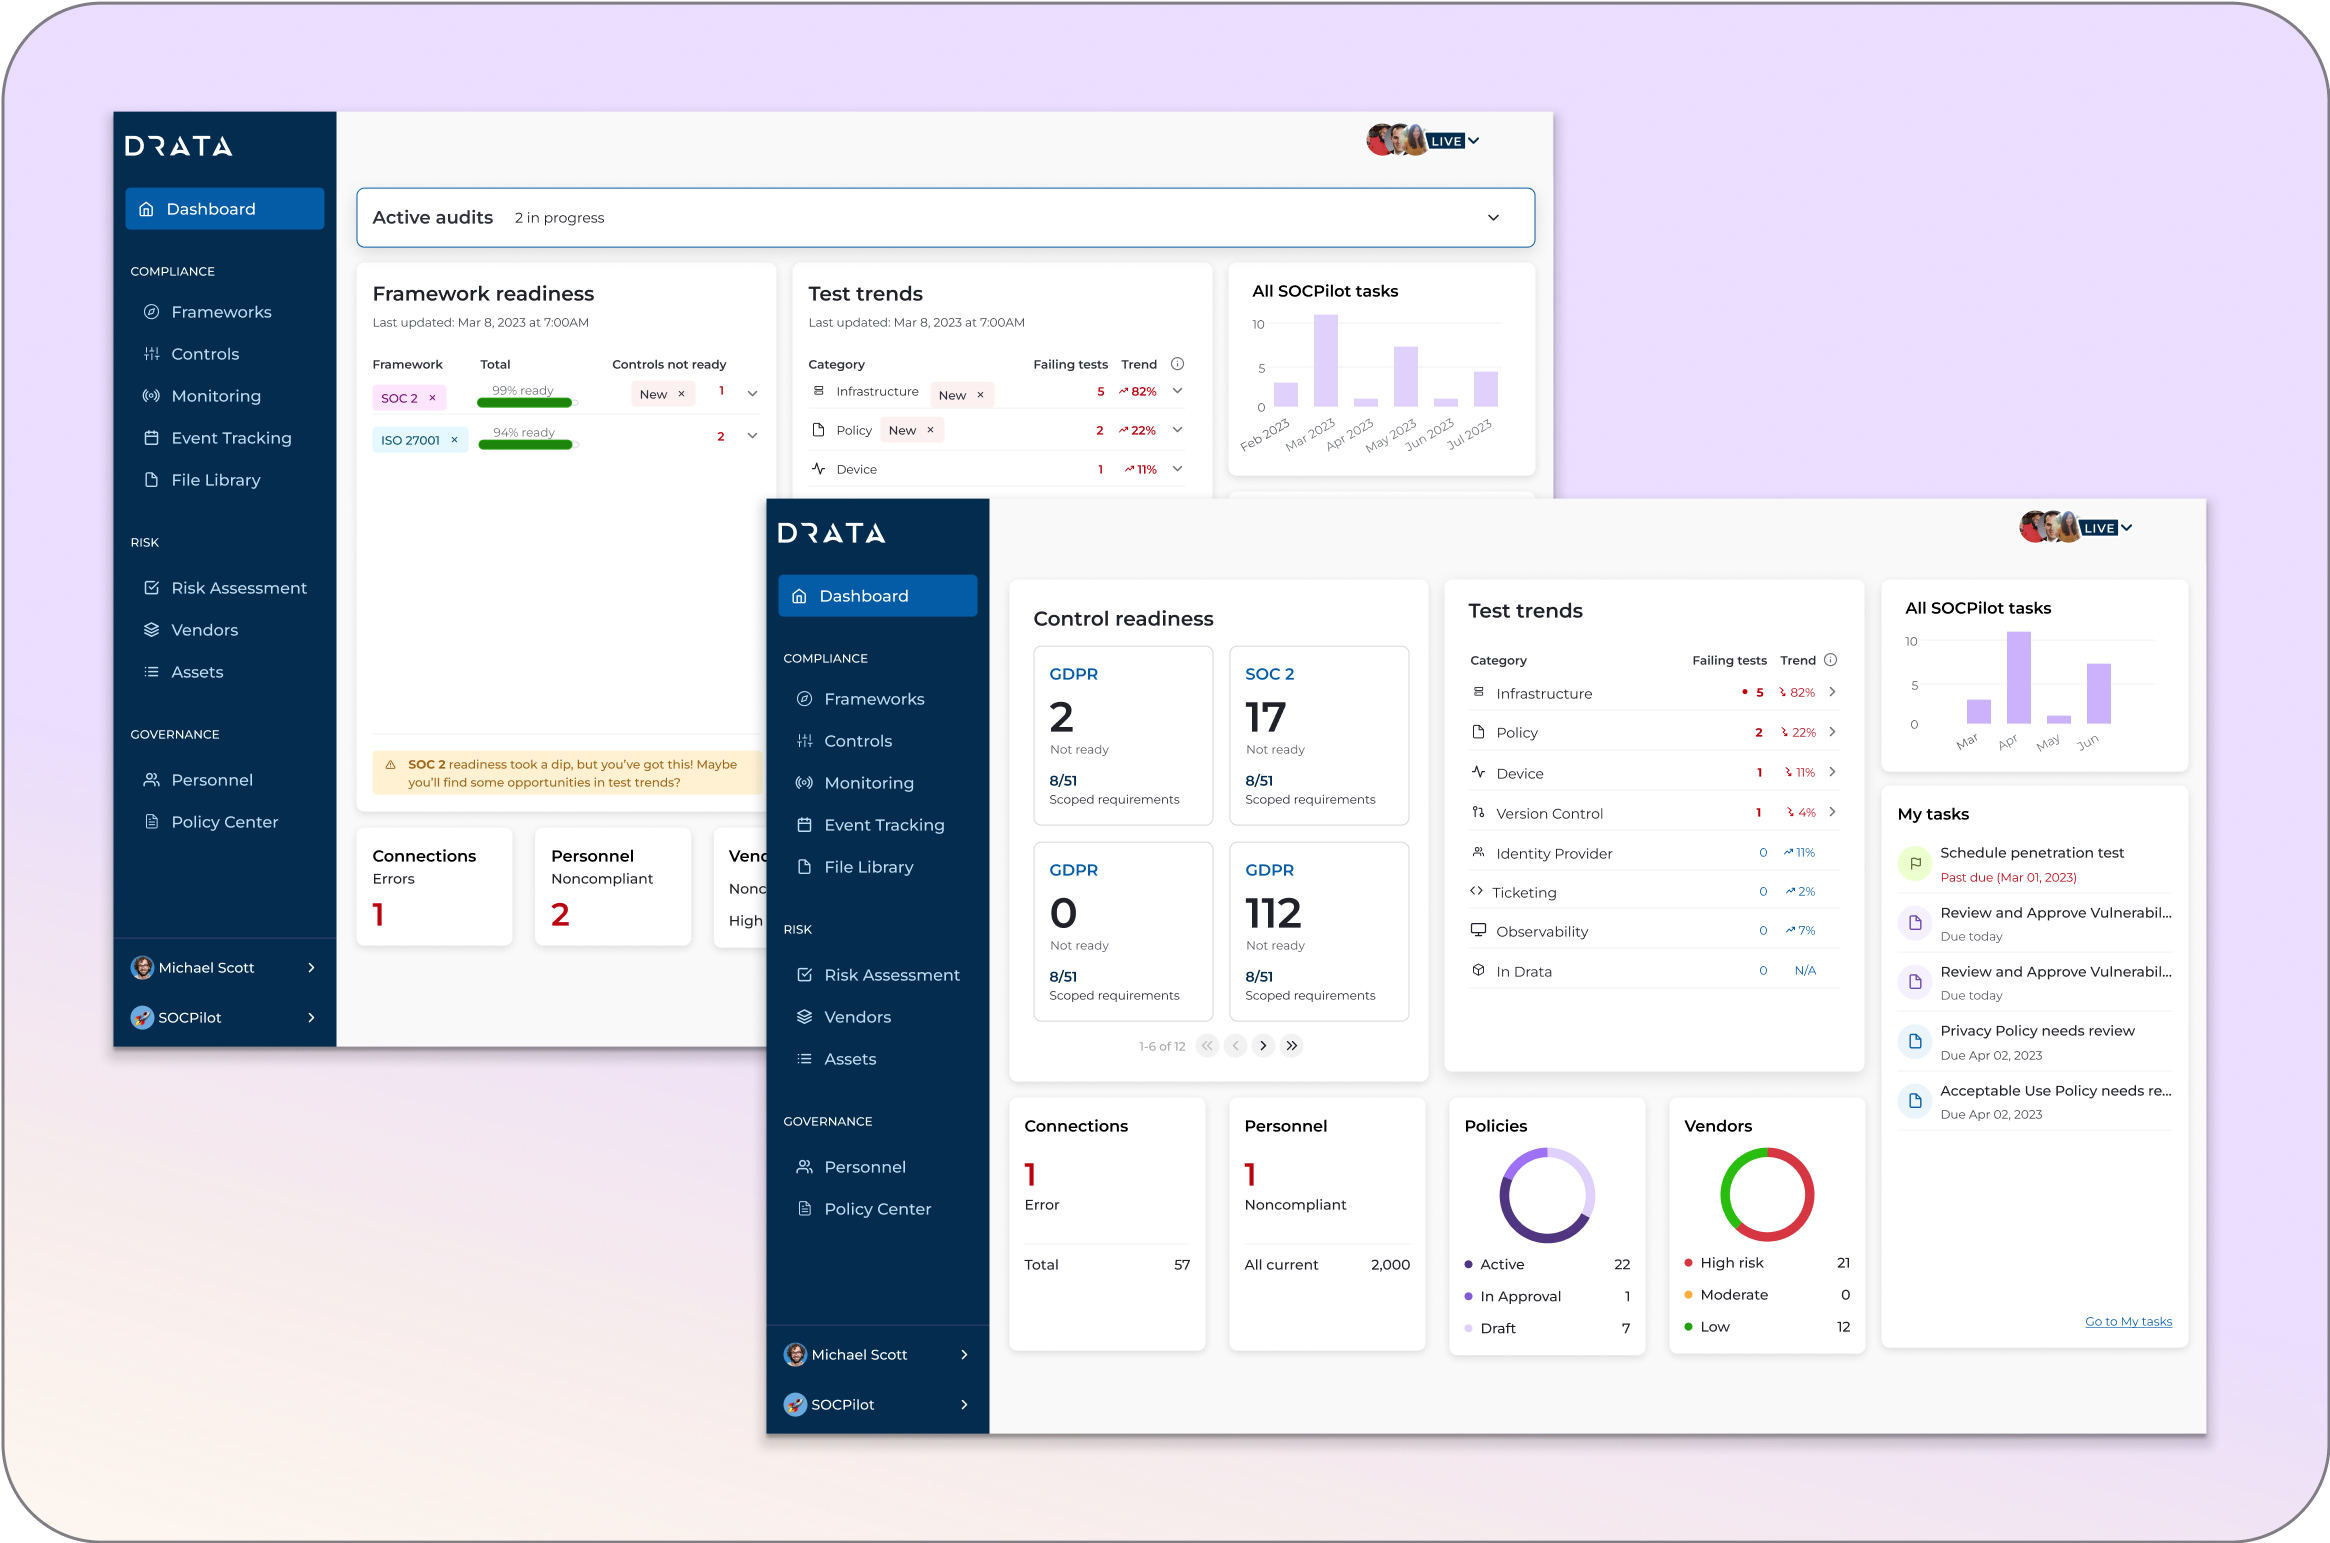Open Policy Center in back sidebar
2330x1543 pixels.
pyautogui.click(x=224, y=822)
